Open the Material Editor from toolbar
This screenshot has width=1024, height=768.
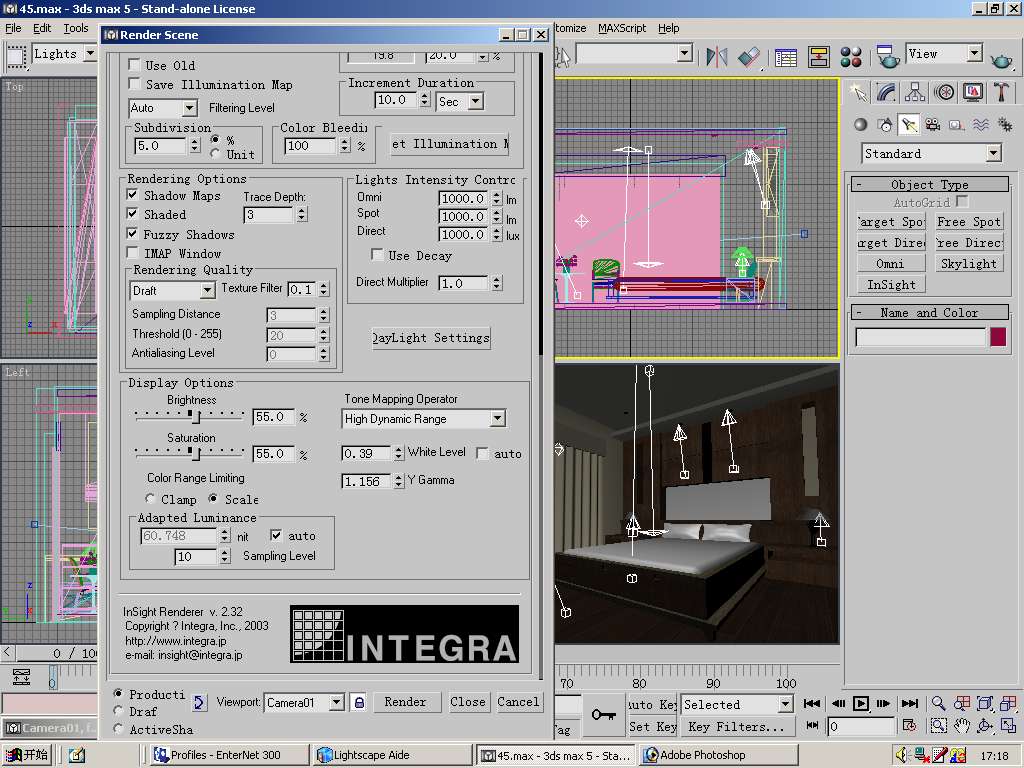point(851,56)
